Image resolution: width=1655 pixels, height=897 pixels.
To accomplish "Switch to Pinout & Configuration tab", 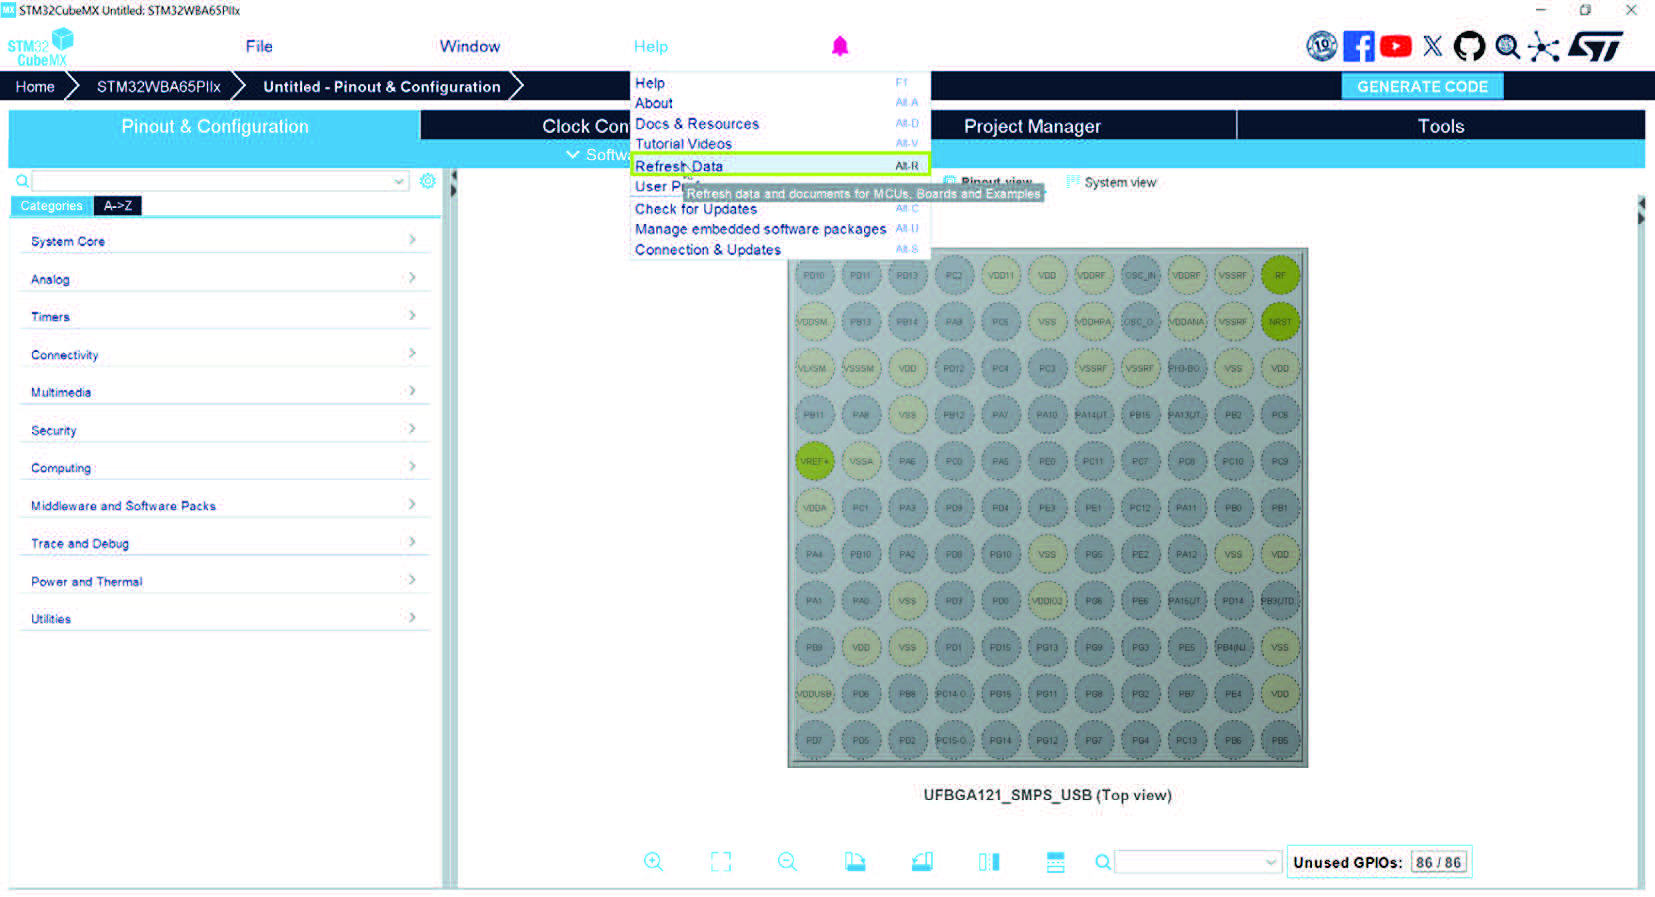I will [214, 126].
